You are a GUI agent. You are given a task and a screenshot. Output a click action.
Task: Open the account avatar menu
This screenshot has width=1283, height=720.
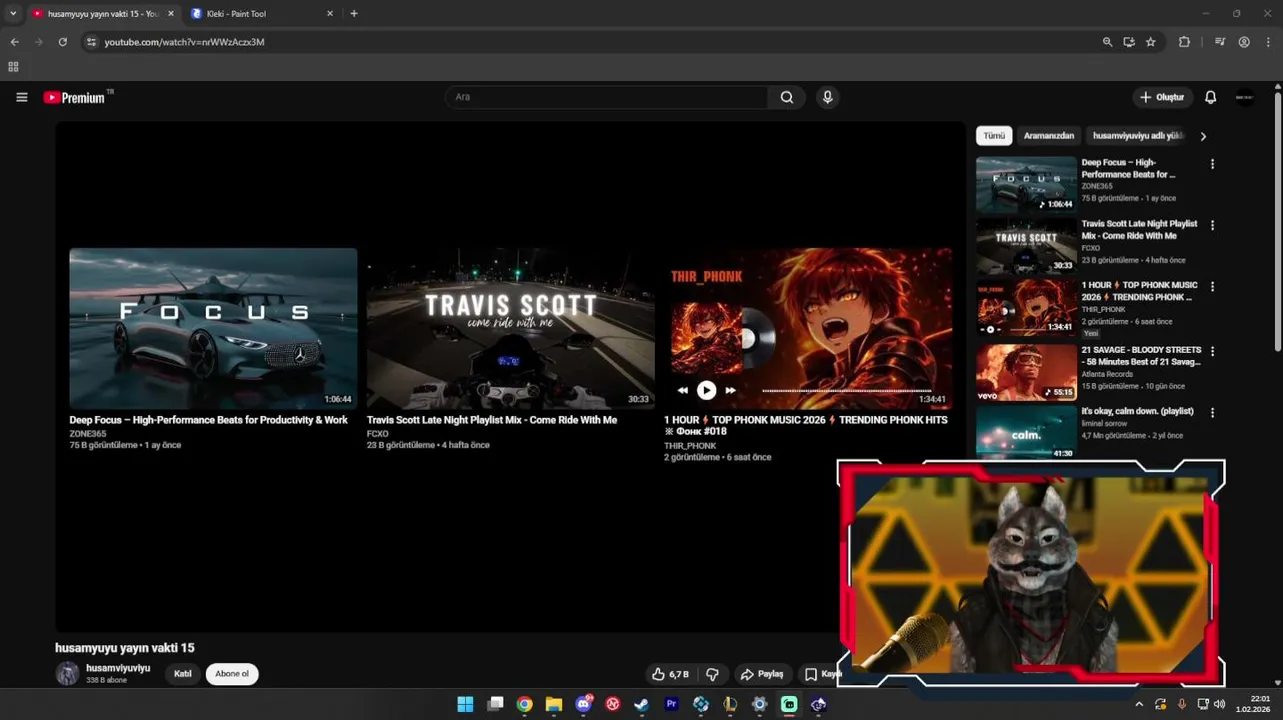[1245, 97]
